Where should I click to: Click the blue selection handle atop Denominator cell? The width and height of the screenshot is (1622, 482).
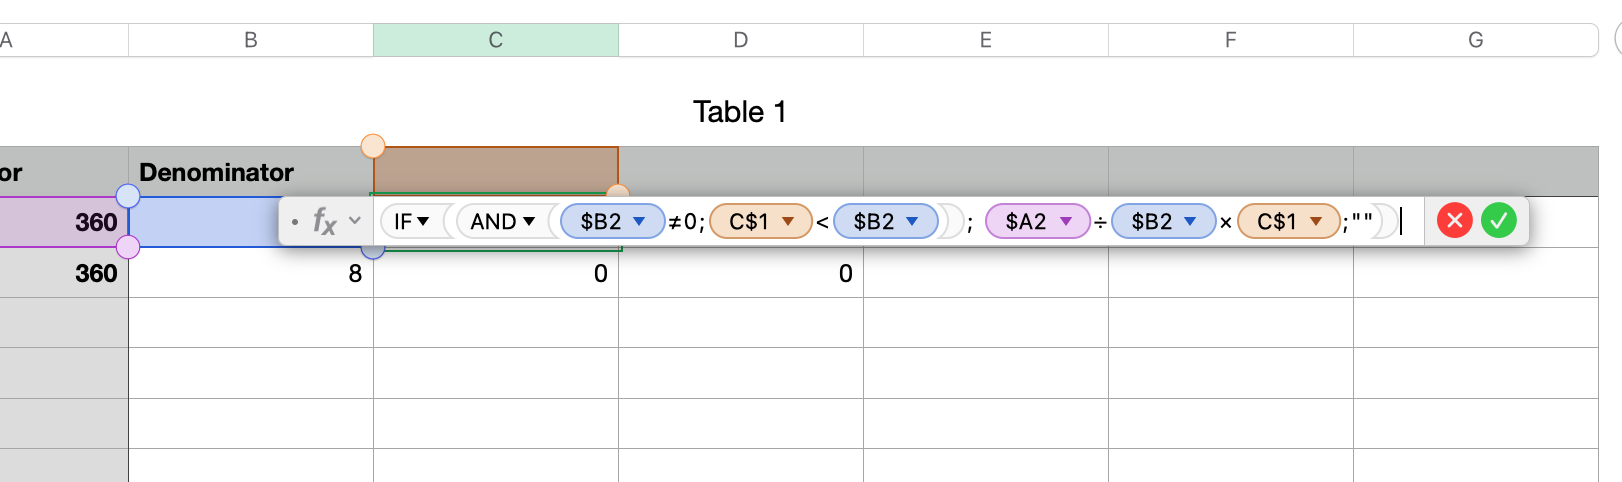[128, 195]
